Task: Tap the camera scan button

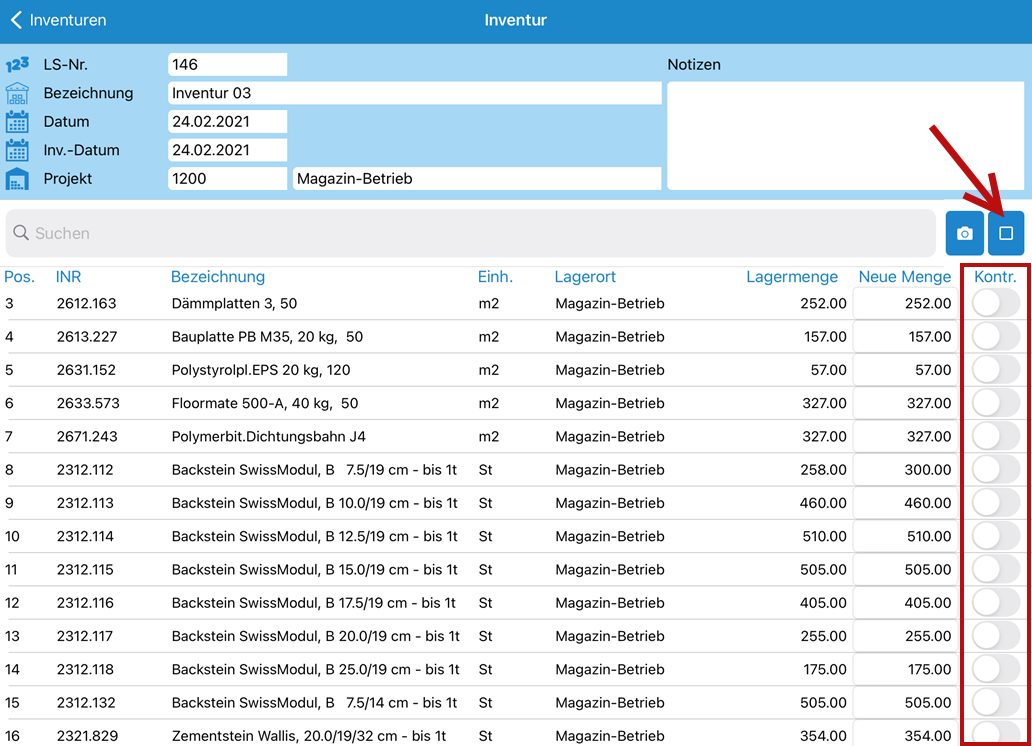Action: point(964,233)
